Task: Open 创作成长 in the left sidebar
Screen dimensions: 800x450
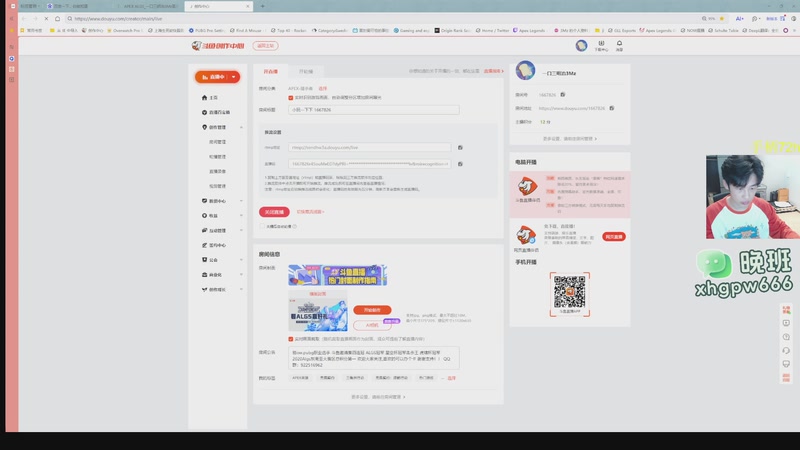Action: coord(214,289)
